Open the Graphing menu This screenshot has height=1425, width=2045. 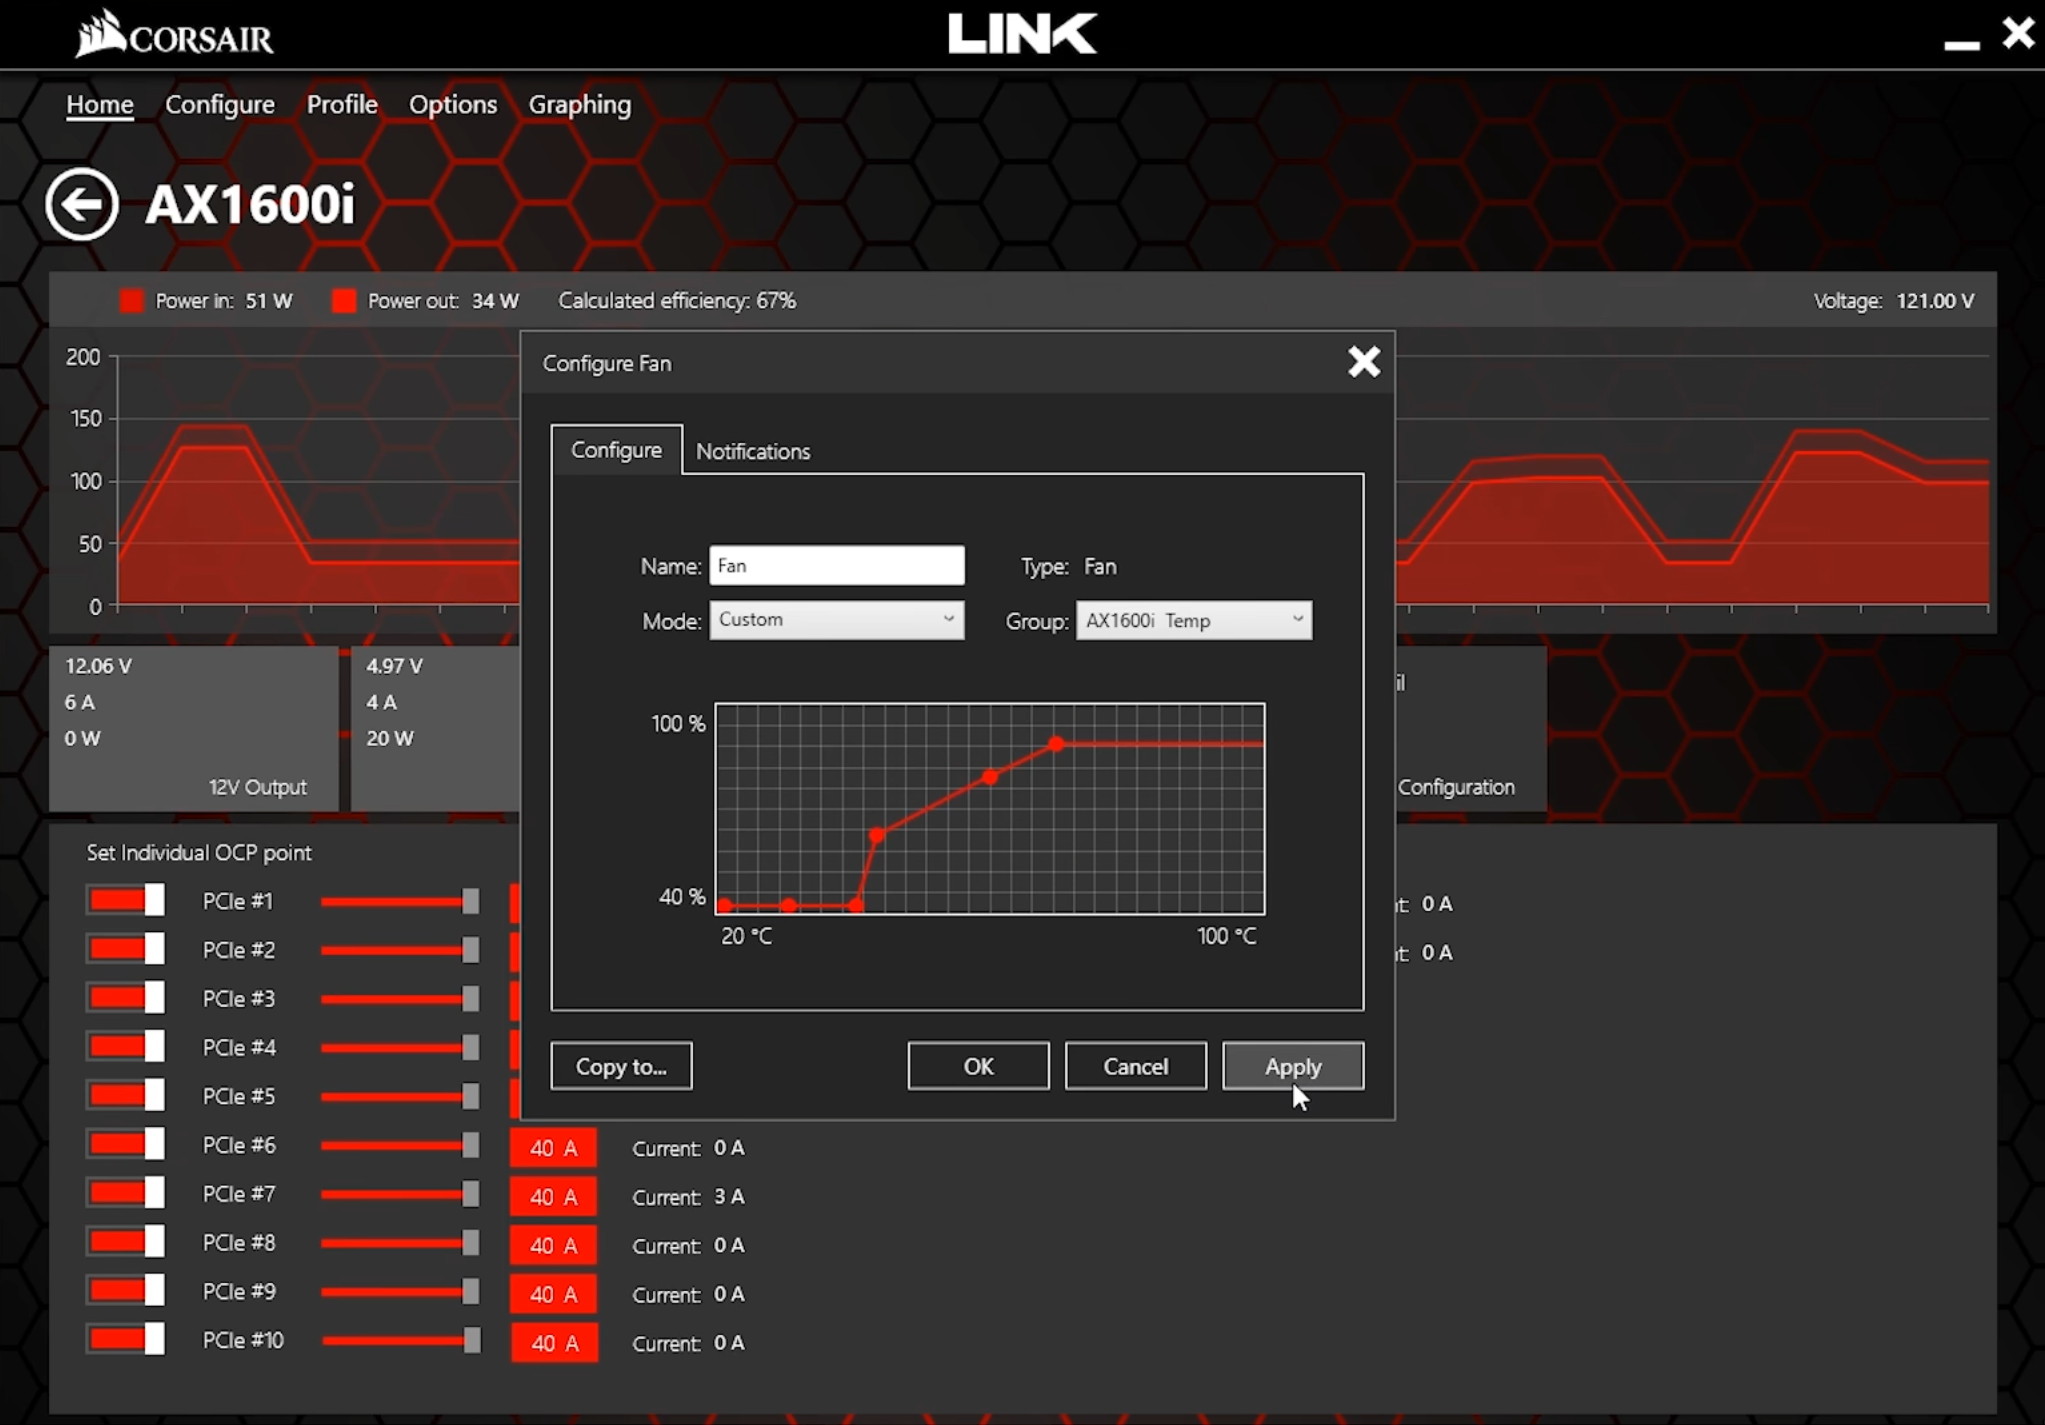point(580,104)
